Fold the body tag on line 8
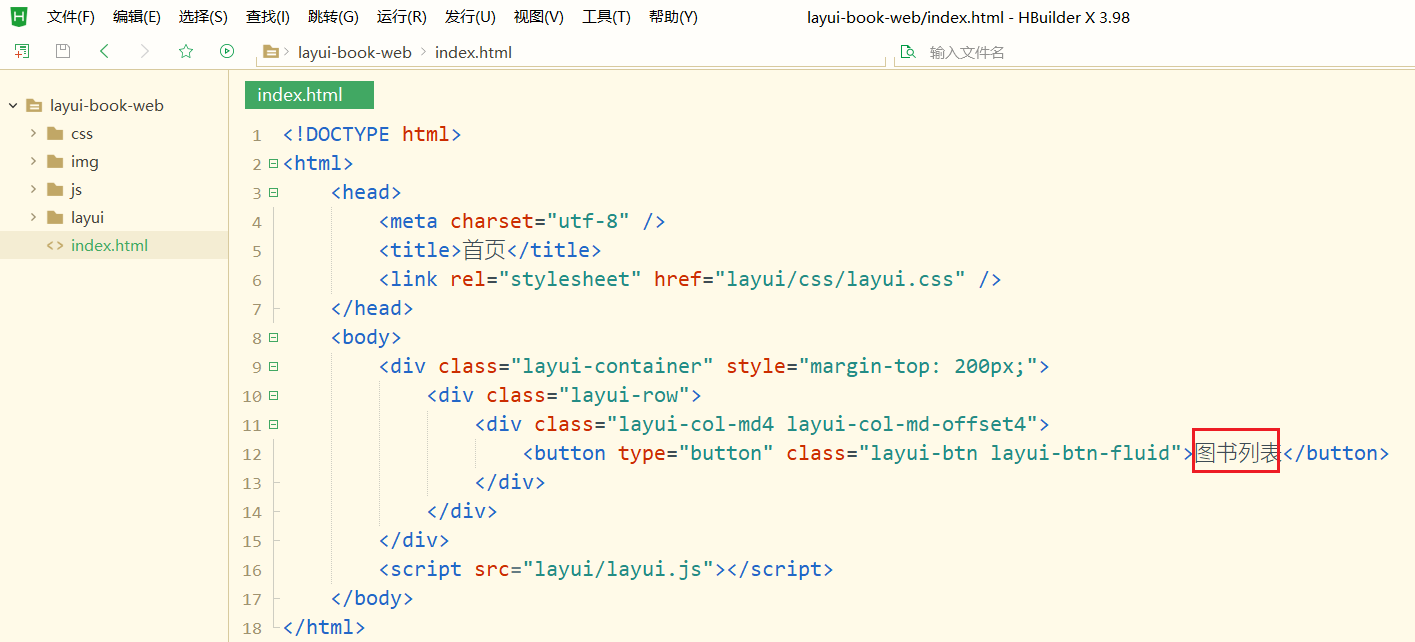This screenshot has height=642, width=1415. click(x=273, y=337)
